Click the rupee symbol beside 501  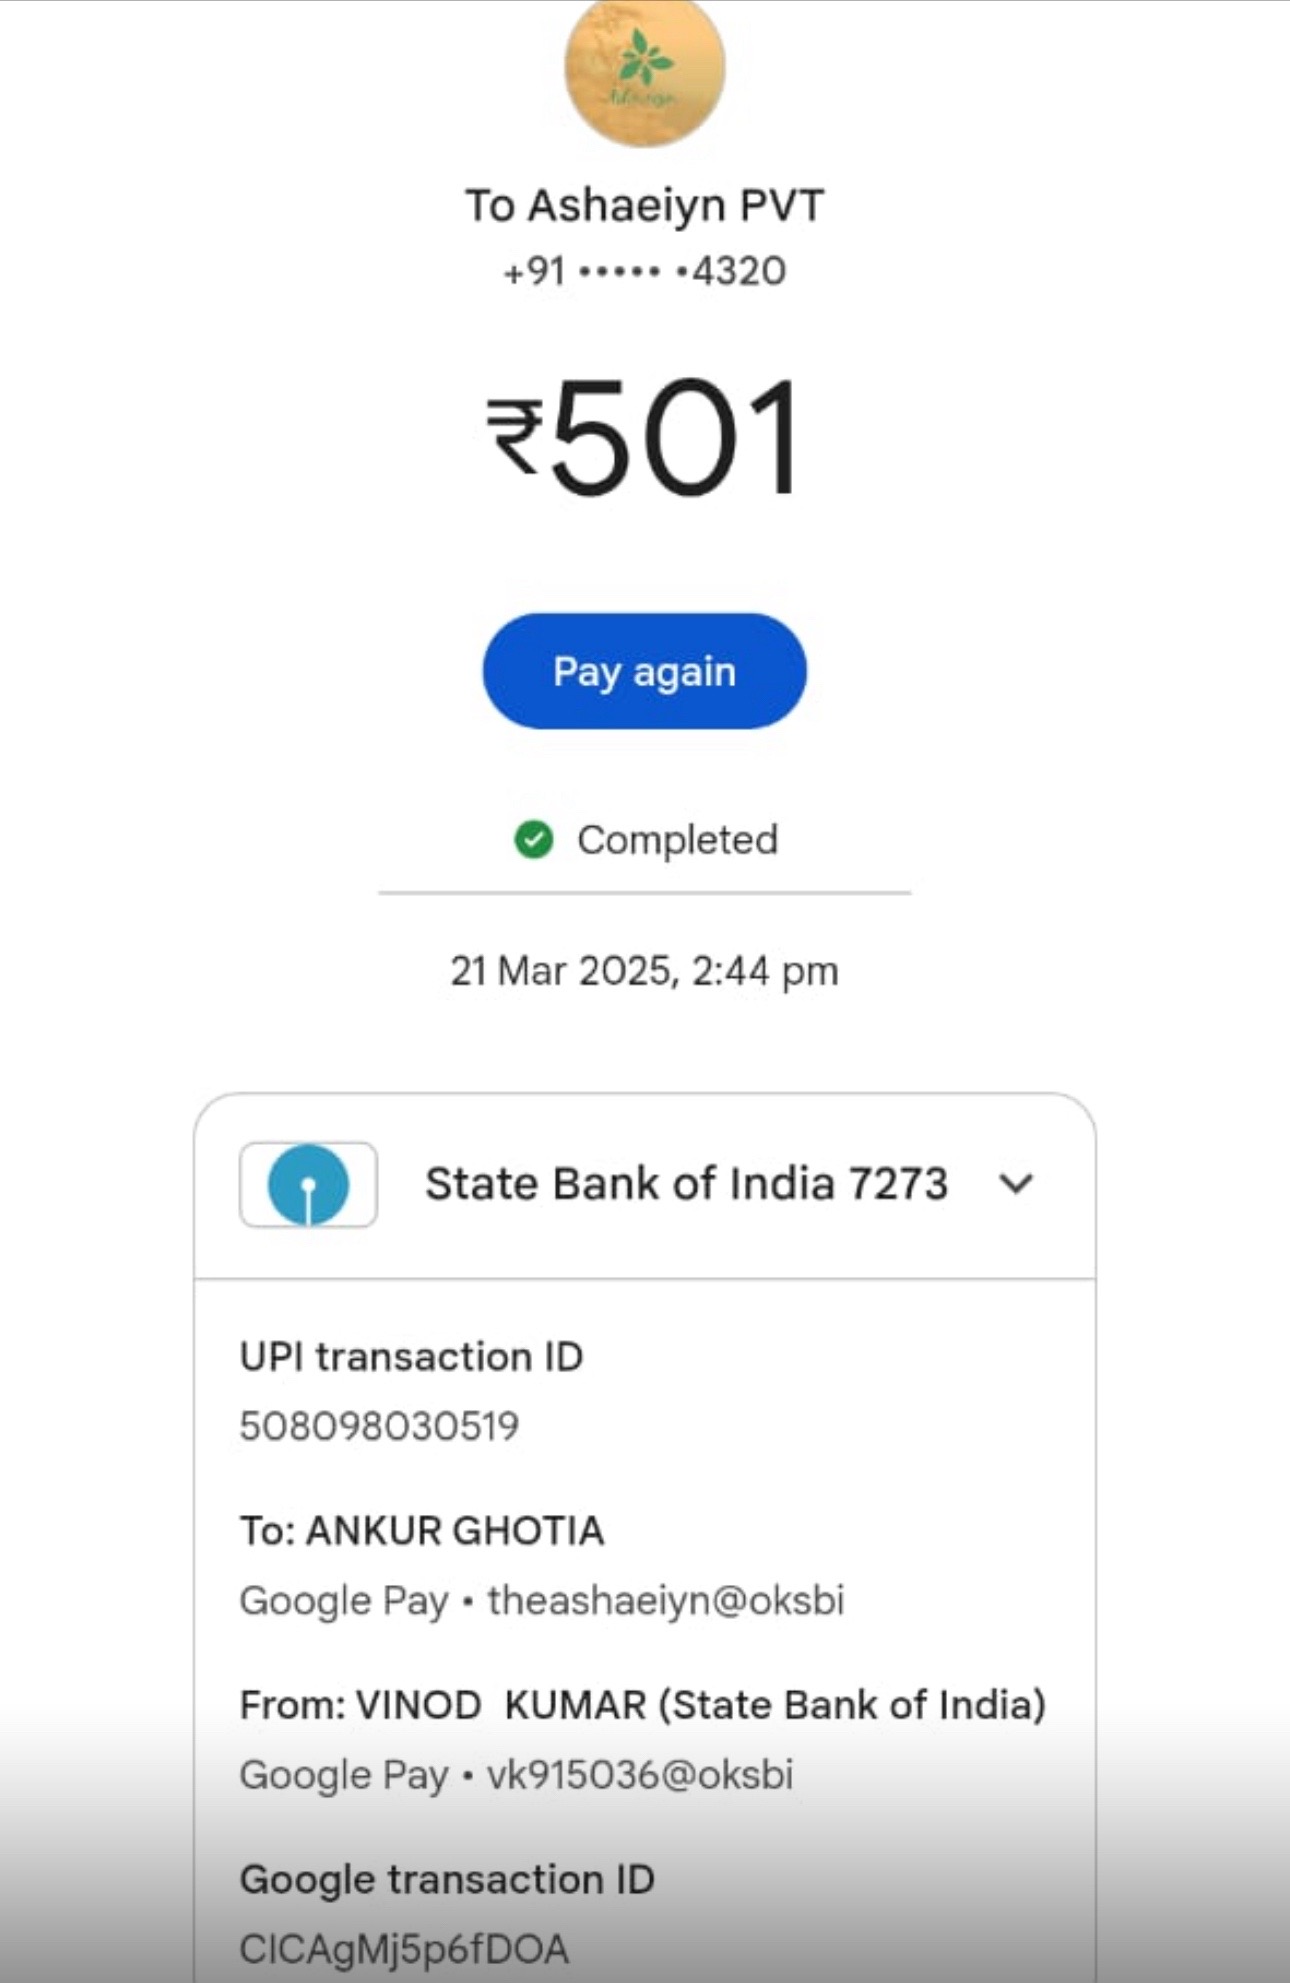coord(515,437)
